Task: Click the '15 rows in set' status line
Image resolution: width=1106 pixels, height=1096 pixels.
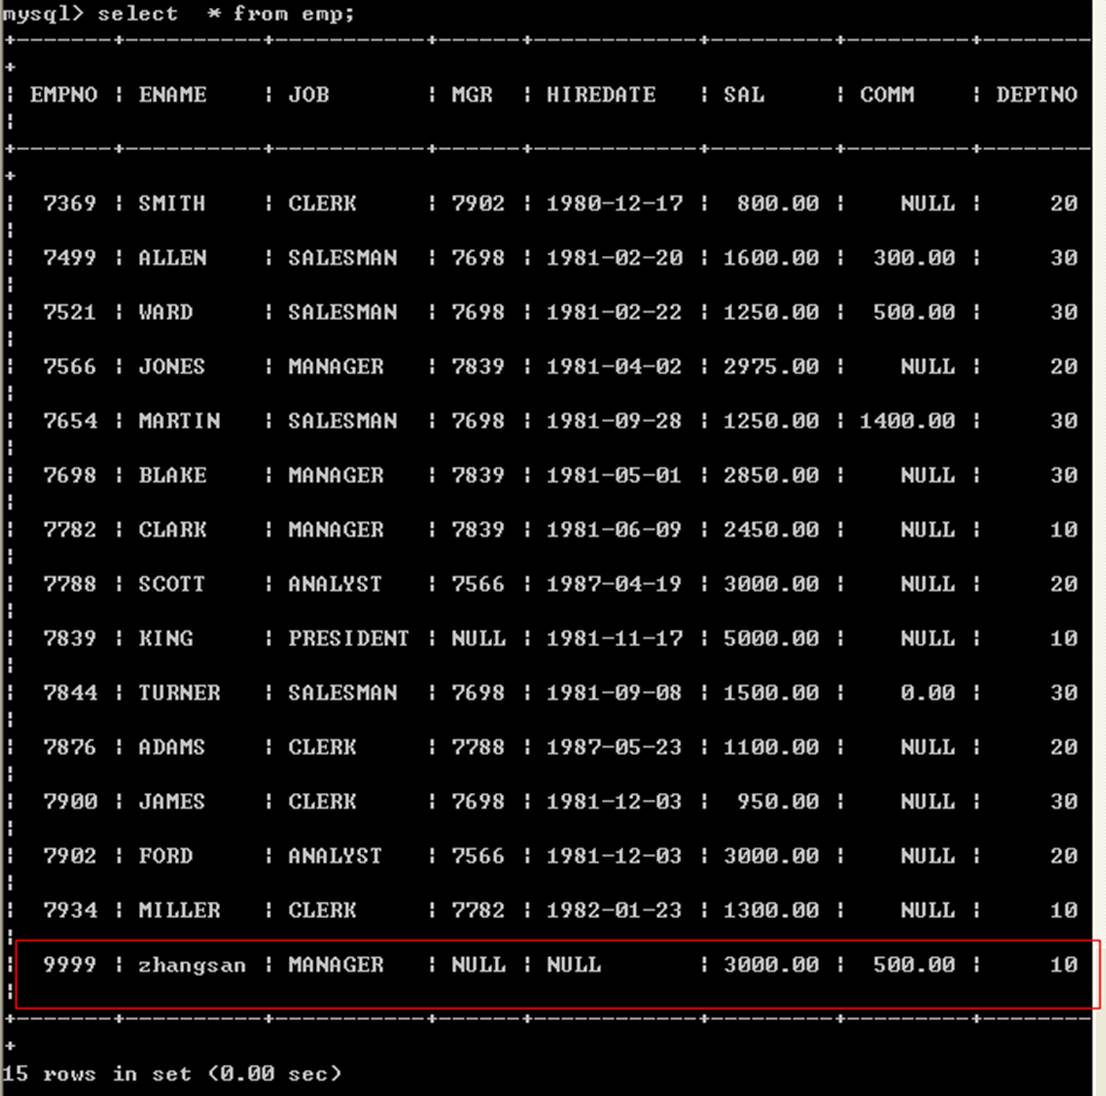Action: [172, 1074]
